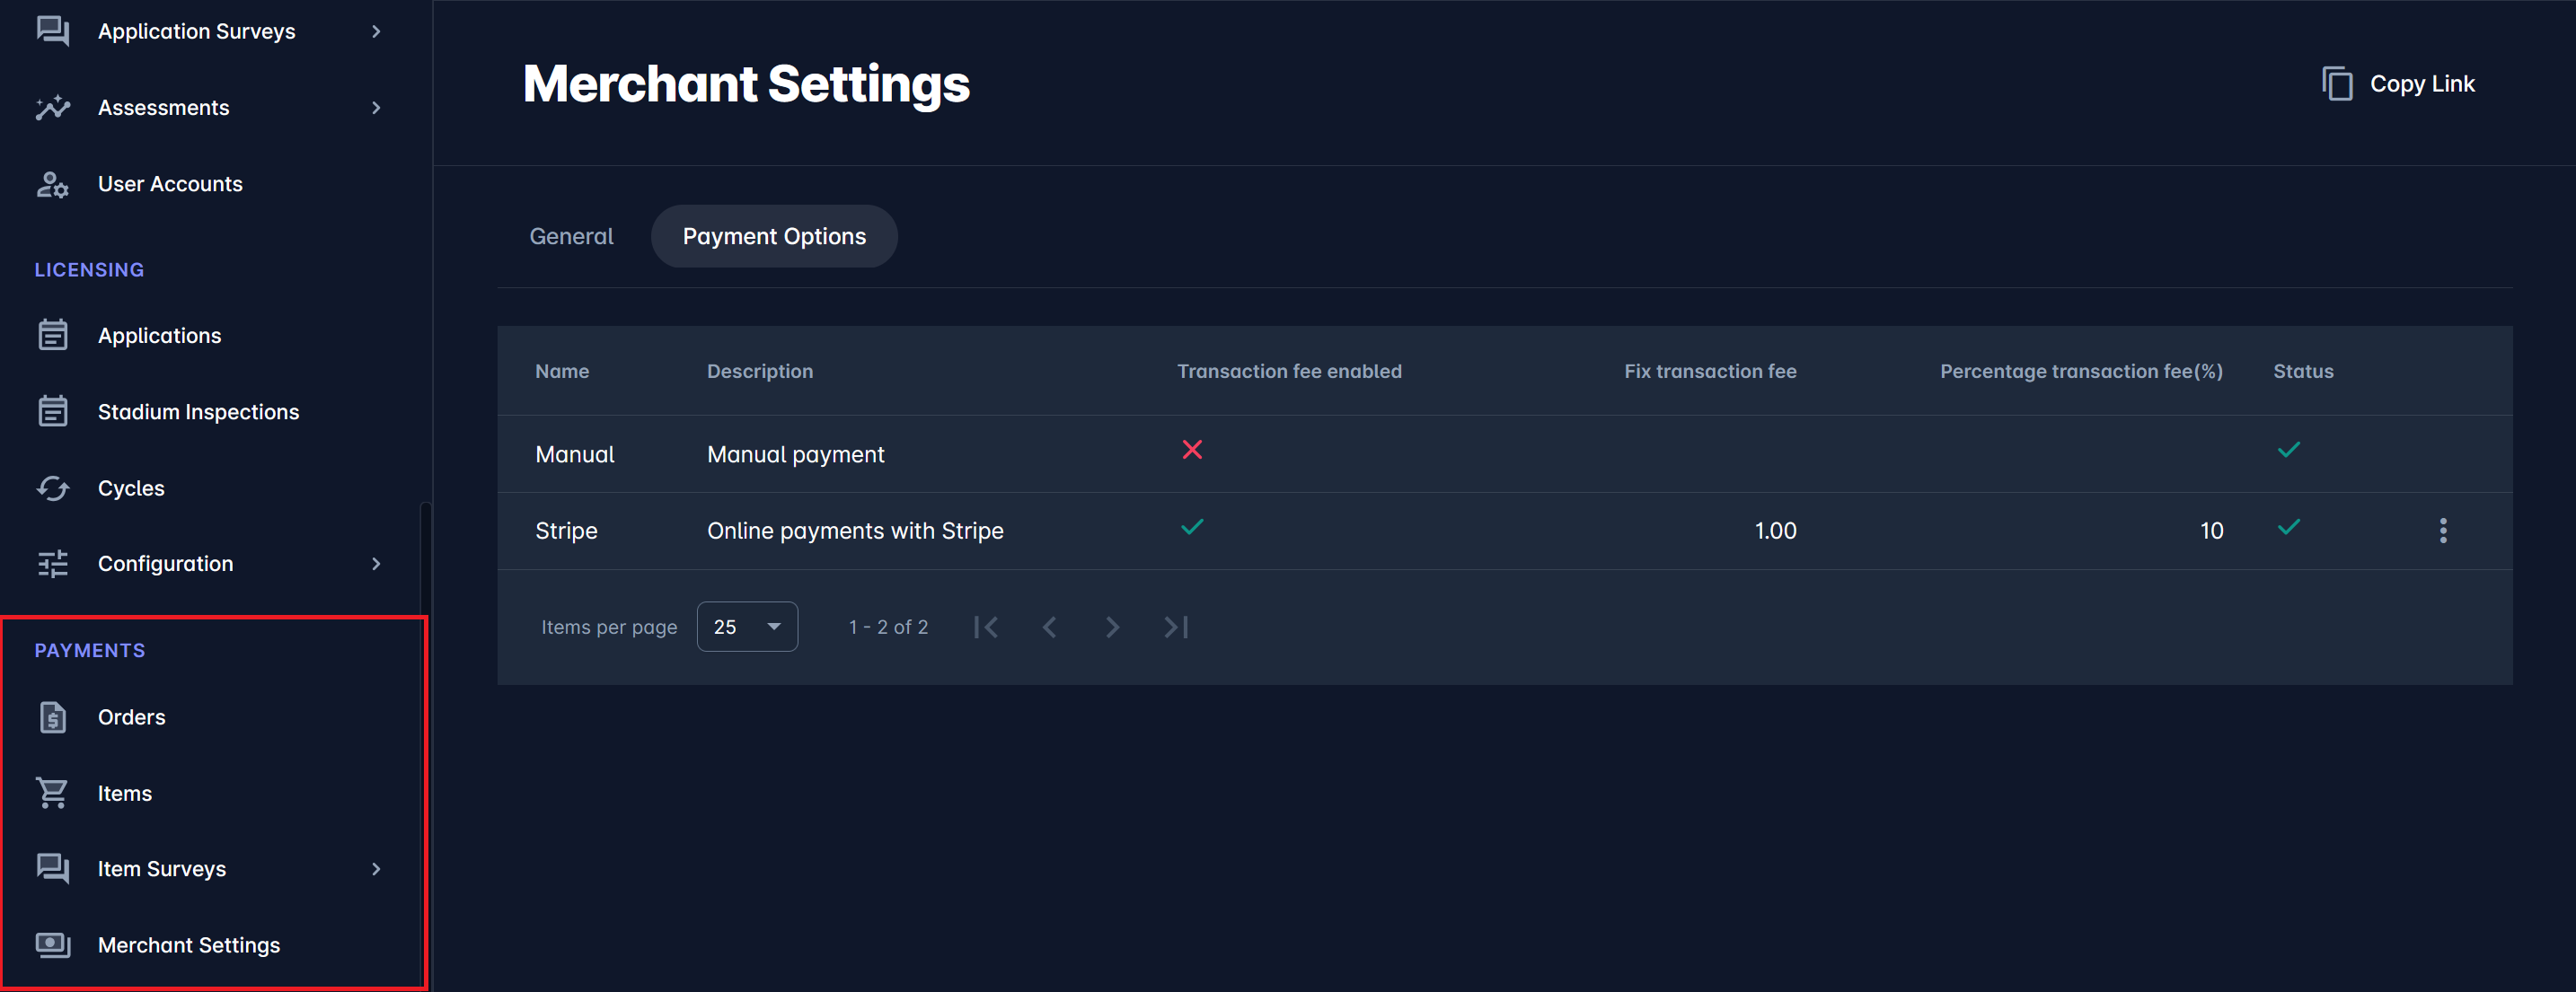Click the Copy Link clipboard icon
2576x992 pixels.
click(2336, 84)
